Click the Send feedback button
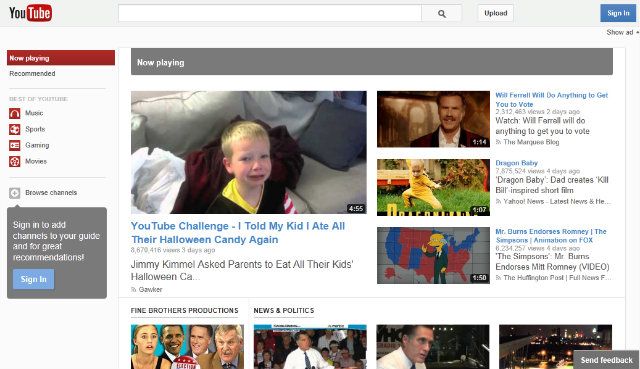The height and width of the screenshot is (369, 640). (607, 360)
